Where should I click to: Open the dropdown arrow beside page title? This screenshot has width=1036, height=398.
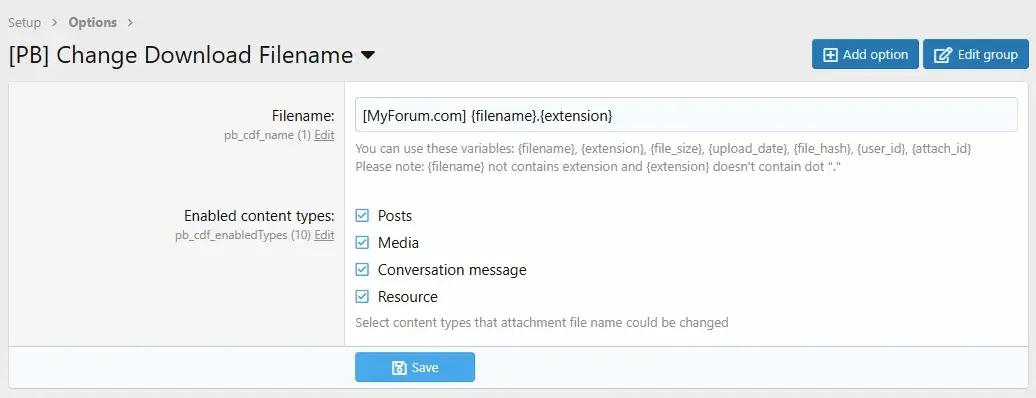click(368, 55)
